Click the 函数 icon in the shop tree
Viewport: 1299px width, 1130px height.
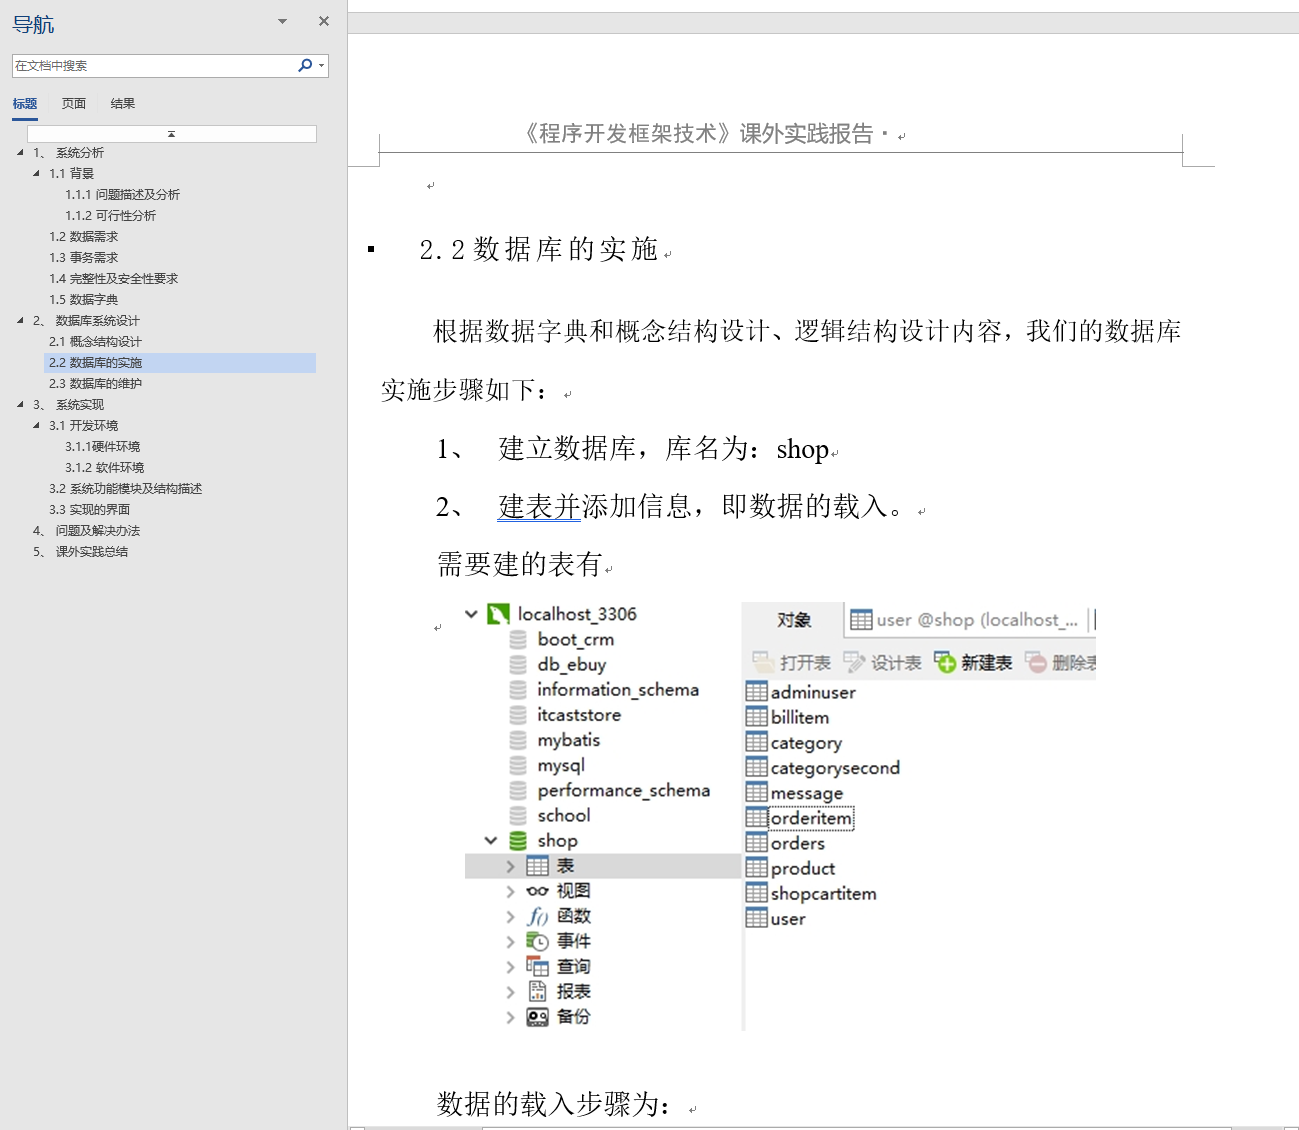pos(536,915)
